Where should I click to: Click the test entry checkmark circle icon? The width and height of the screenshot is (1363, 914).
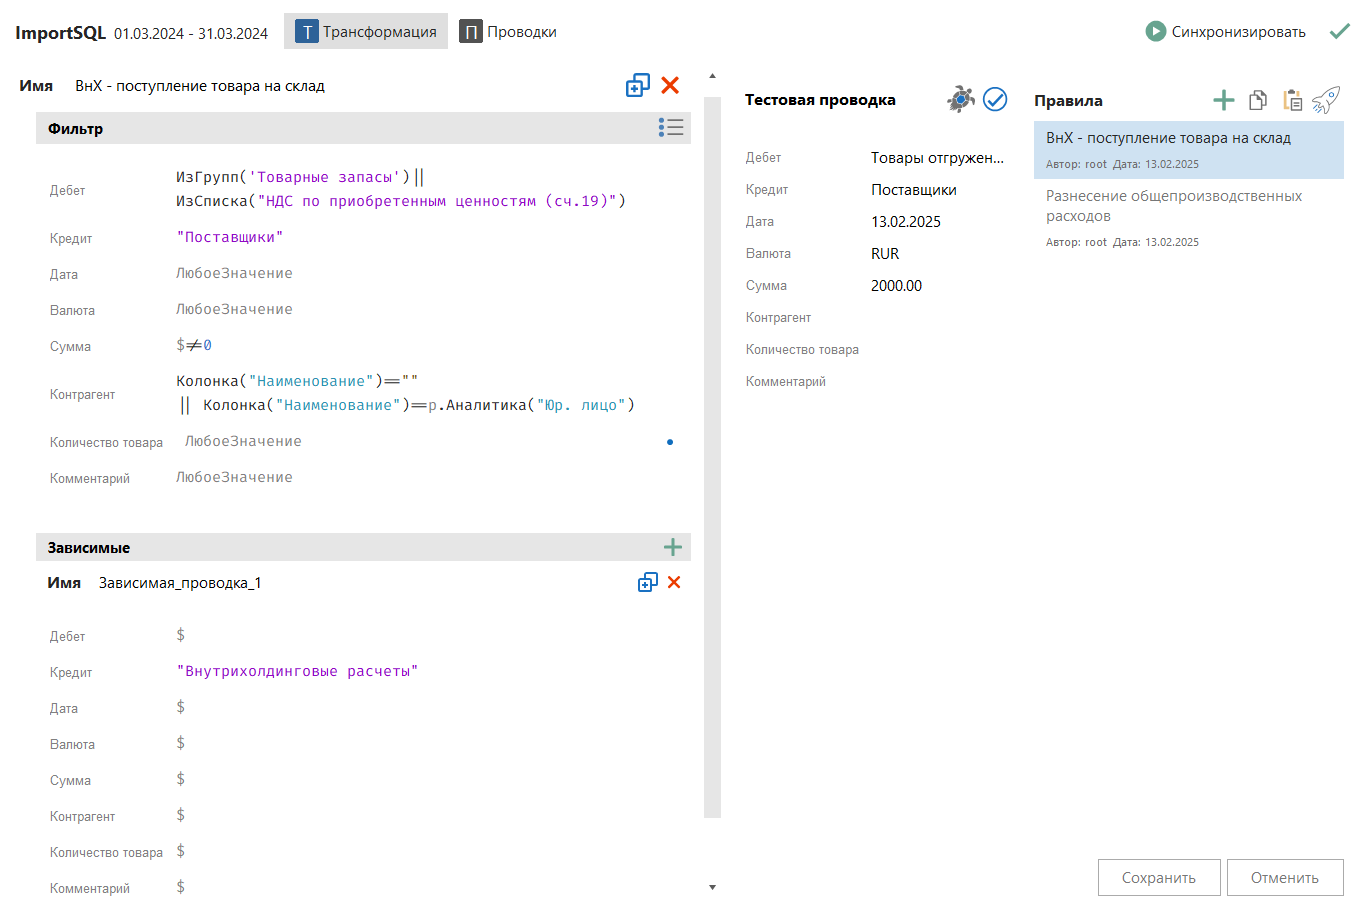pos(995,99)
